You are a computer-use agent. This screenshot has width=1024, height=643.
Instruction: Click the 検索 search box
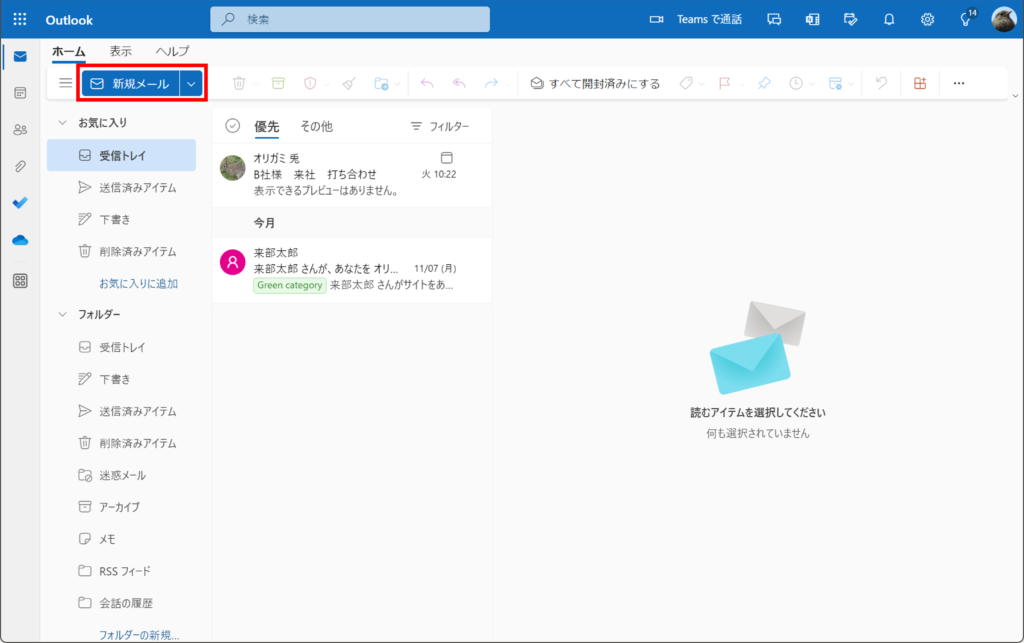[350, 19]
